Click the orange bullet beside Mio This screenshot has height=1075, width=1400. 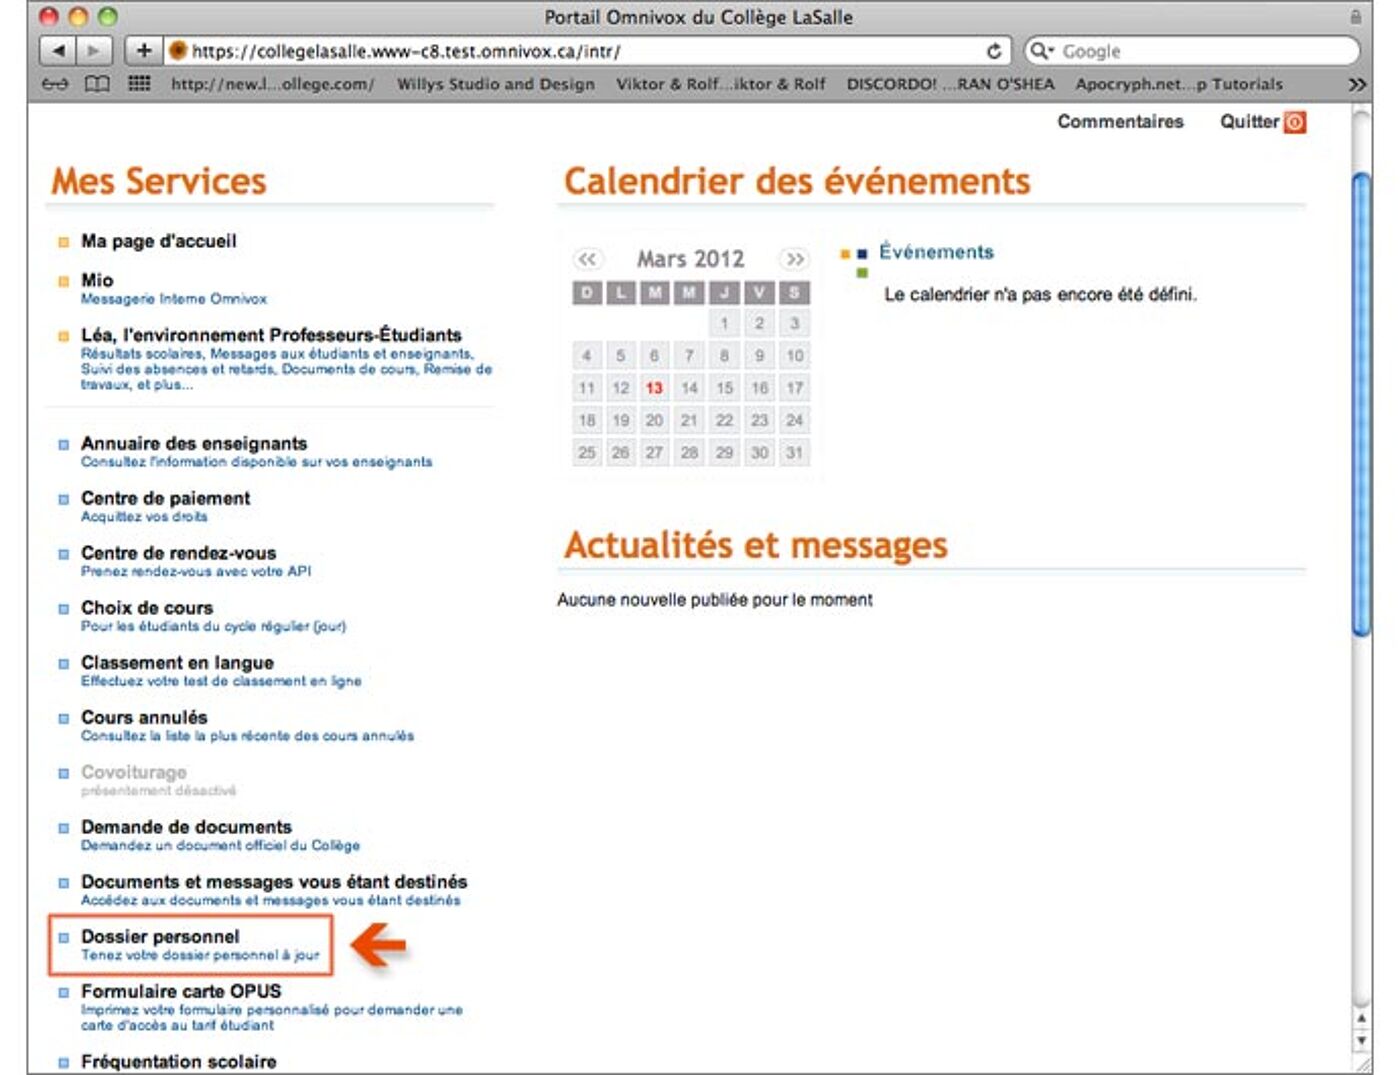click(x=64, y=282)
